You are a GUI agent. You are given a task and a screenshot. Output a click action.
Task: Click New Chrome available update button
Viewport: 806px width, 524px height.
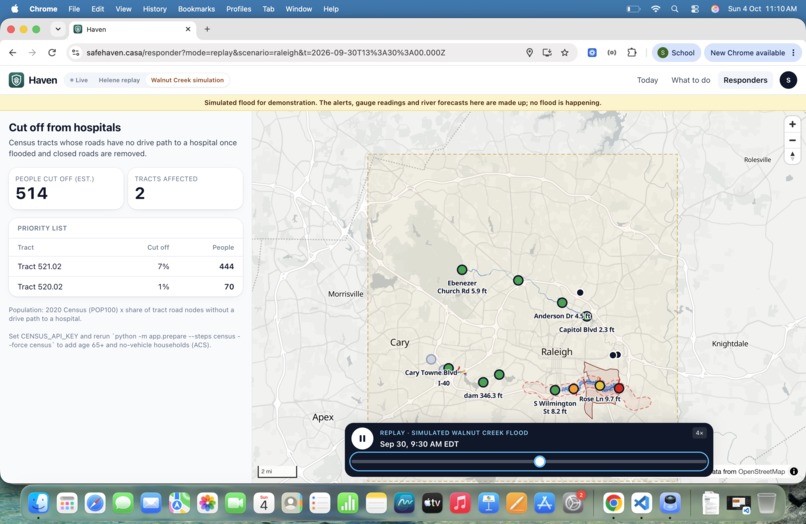(747, 52)
